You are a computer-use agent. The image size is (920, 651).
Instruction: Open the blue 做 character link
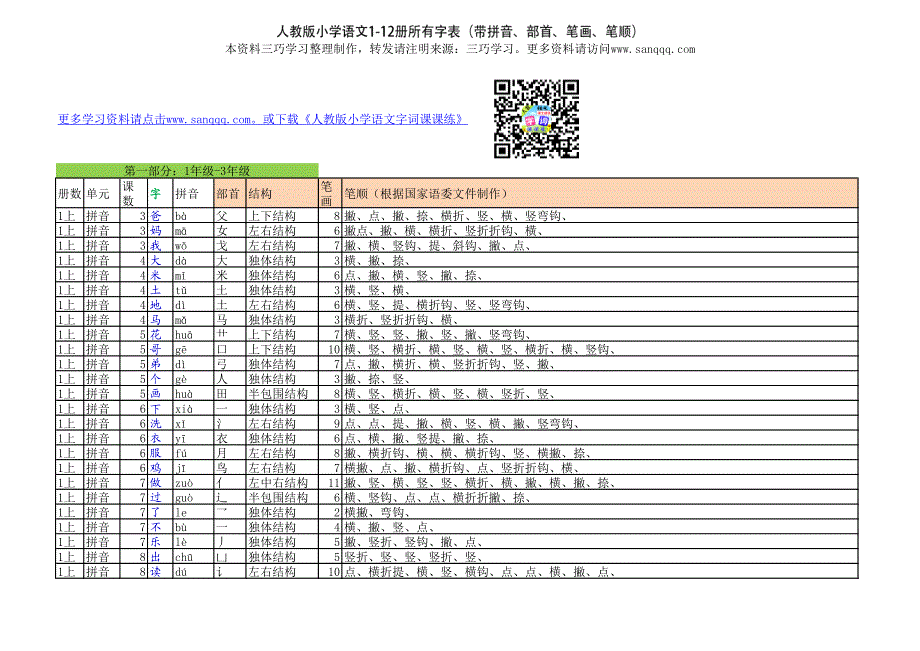click(x=155, y=483)
